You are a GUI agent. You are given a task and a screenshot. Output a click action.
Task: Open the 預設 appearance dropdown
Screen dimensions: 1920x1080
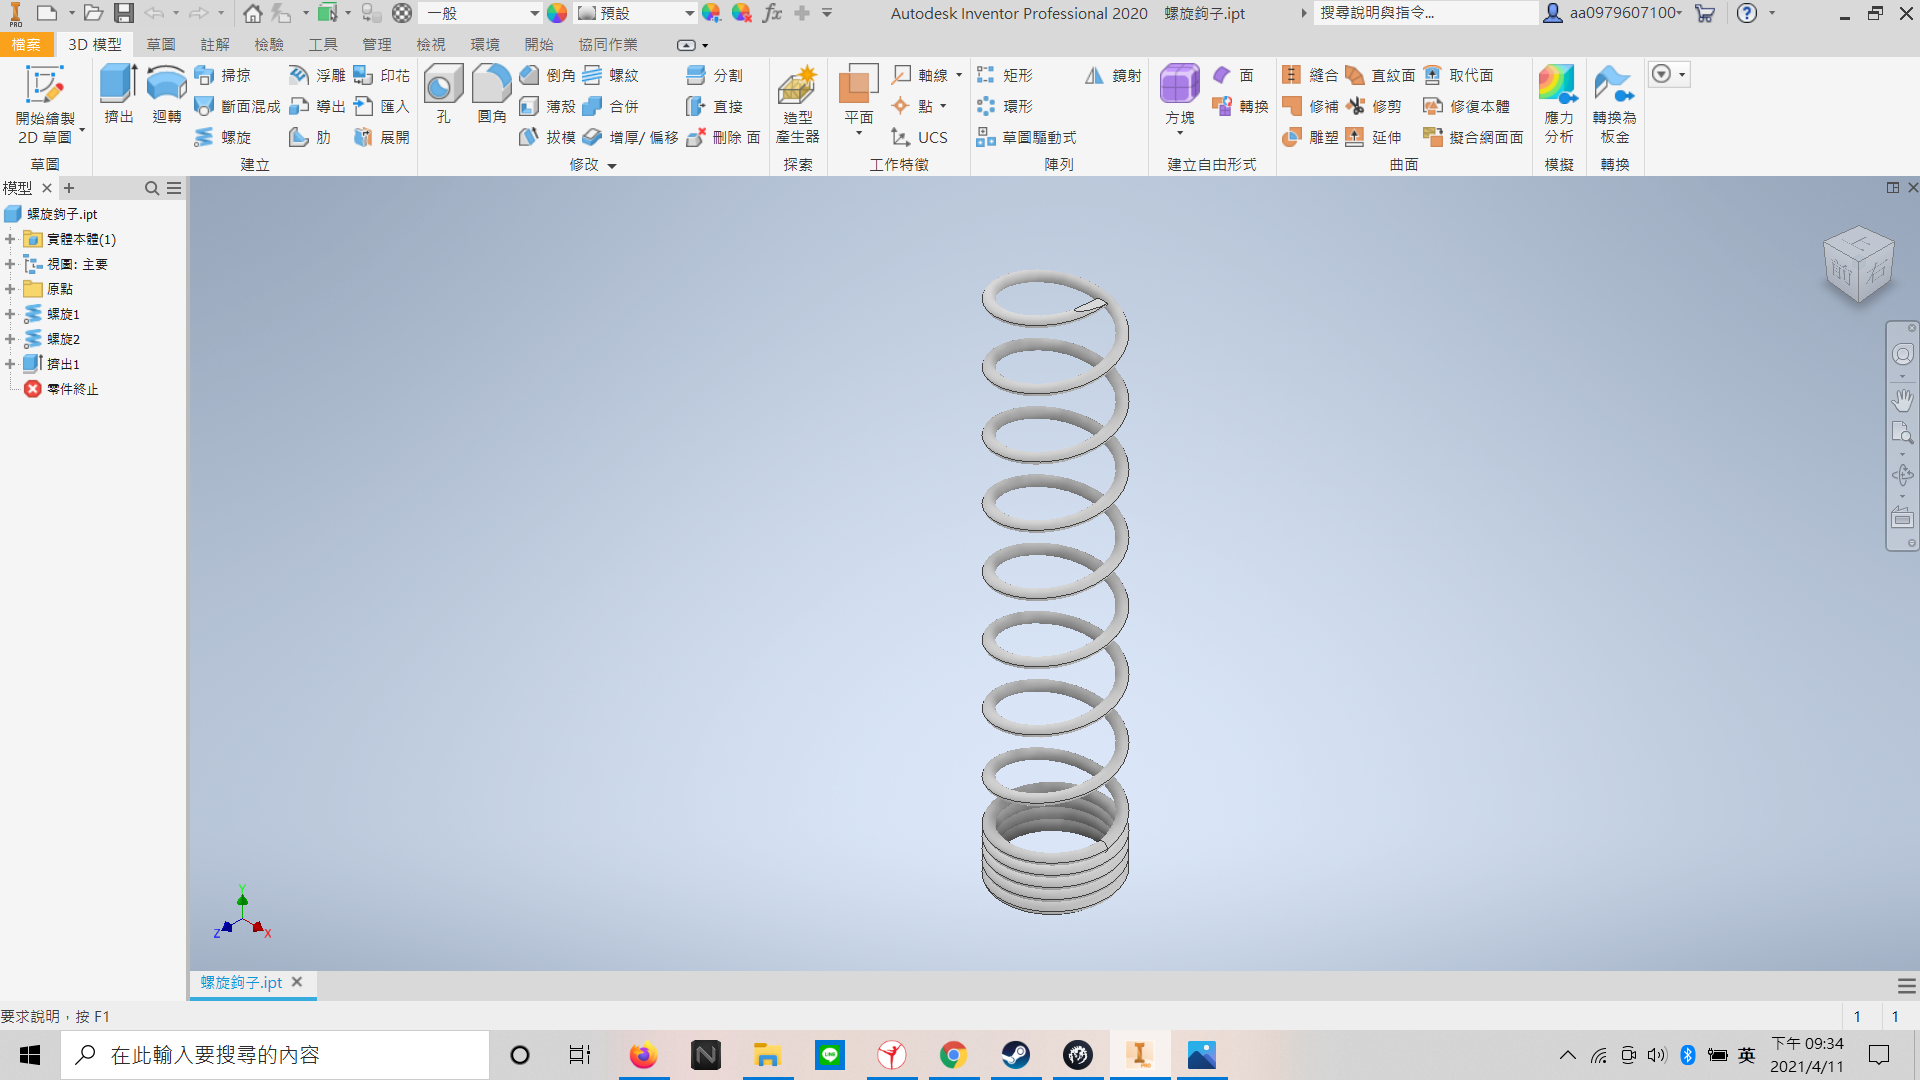(x=636, y=13)
